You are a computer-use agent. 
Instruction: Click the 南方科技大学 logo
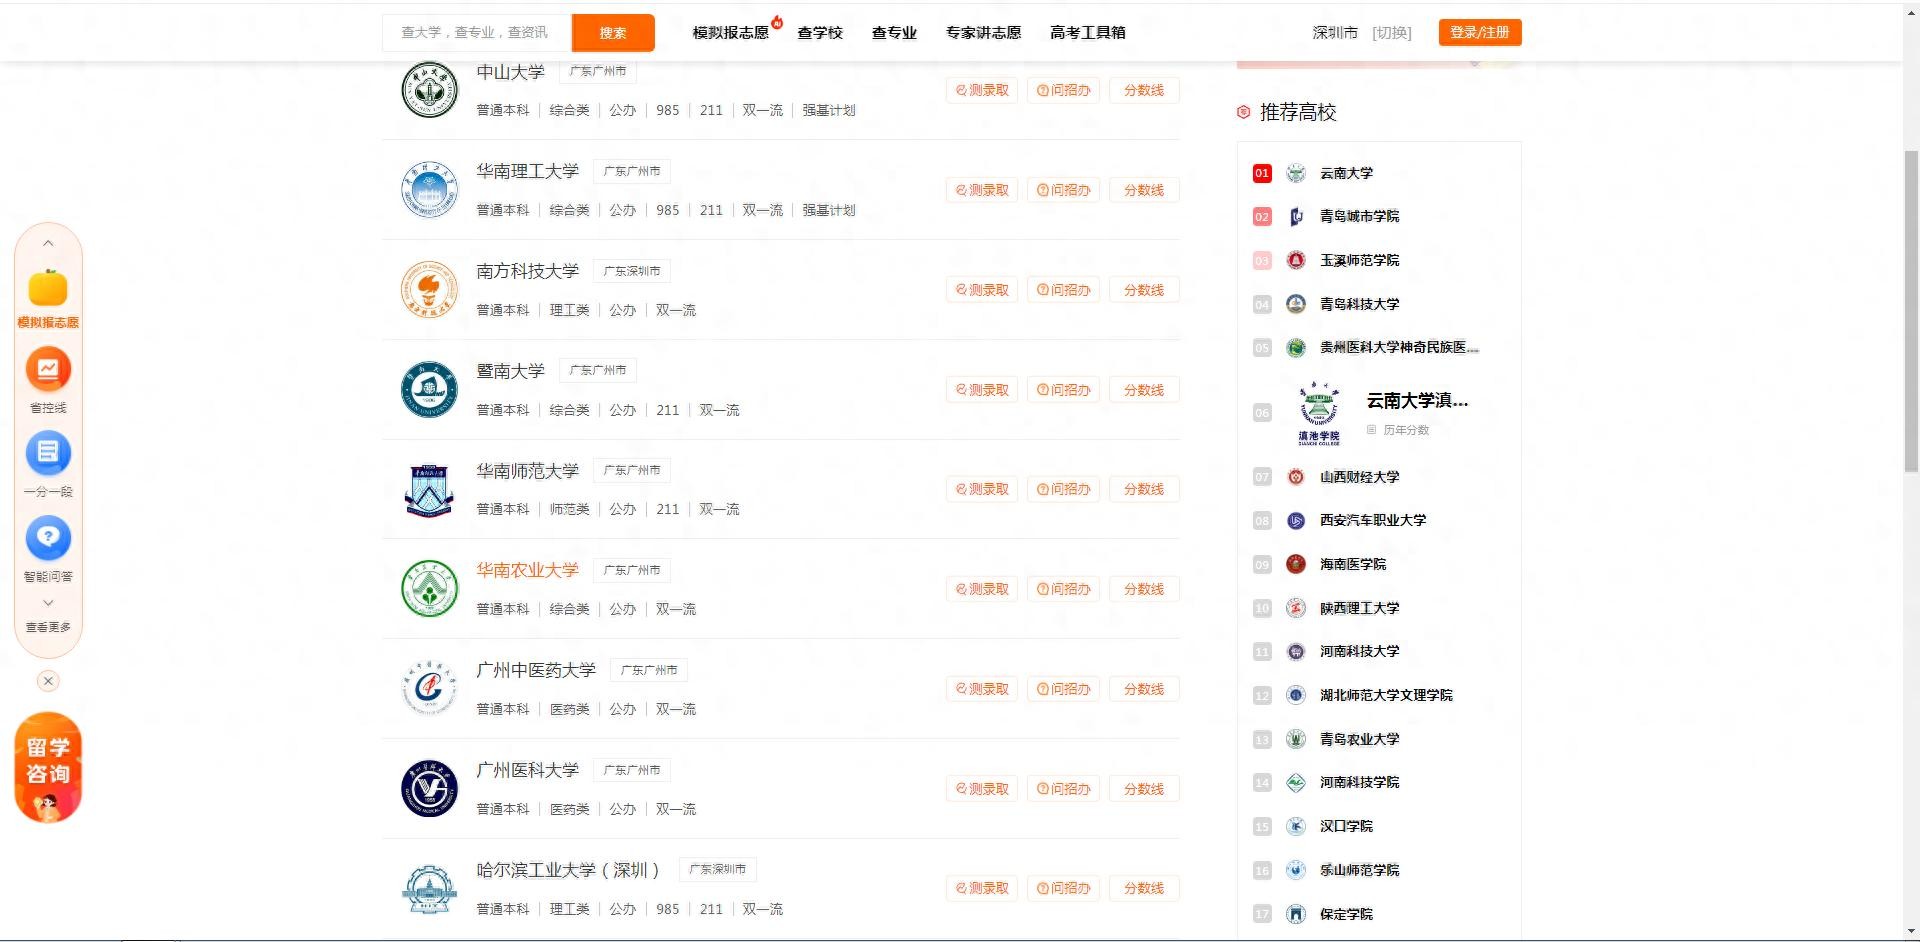(x=429, y=289)
